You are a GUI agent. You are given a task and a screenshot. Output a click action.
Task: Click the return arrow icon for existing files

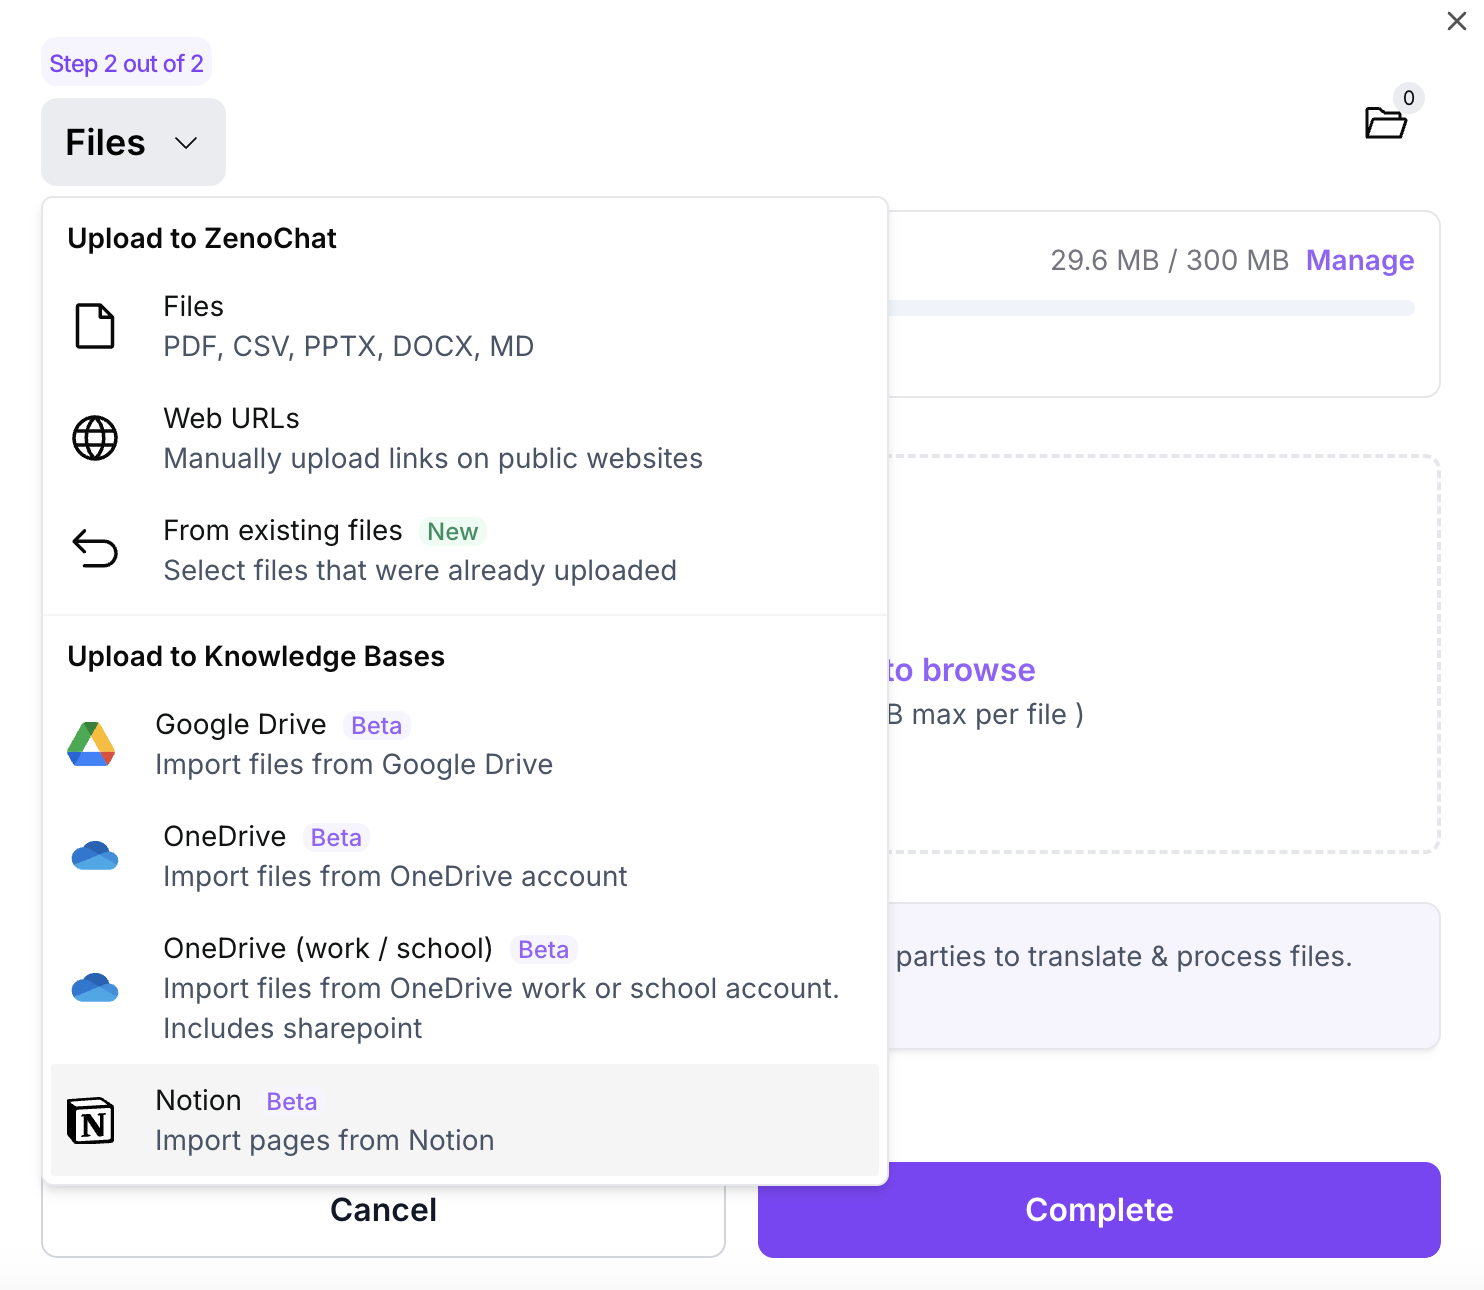coord(95,548)
